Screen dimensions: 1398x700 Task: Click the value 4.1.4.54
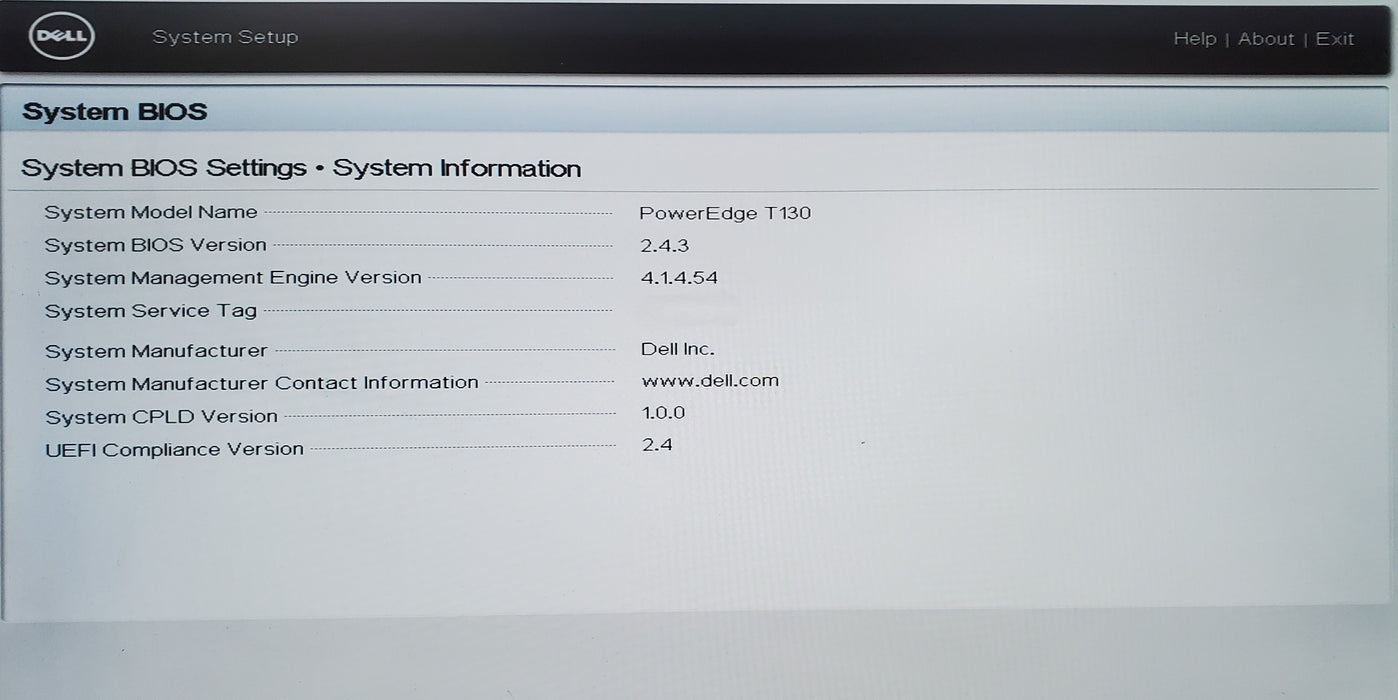point(679,278)
